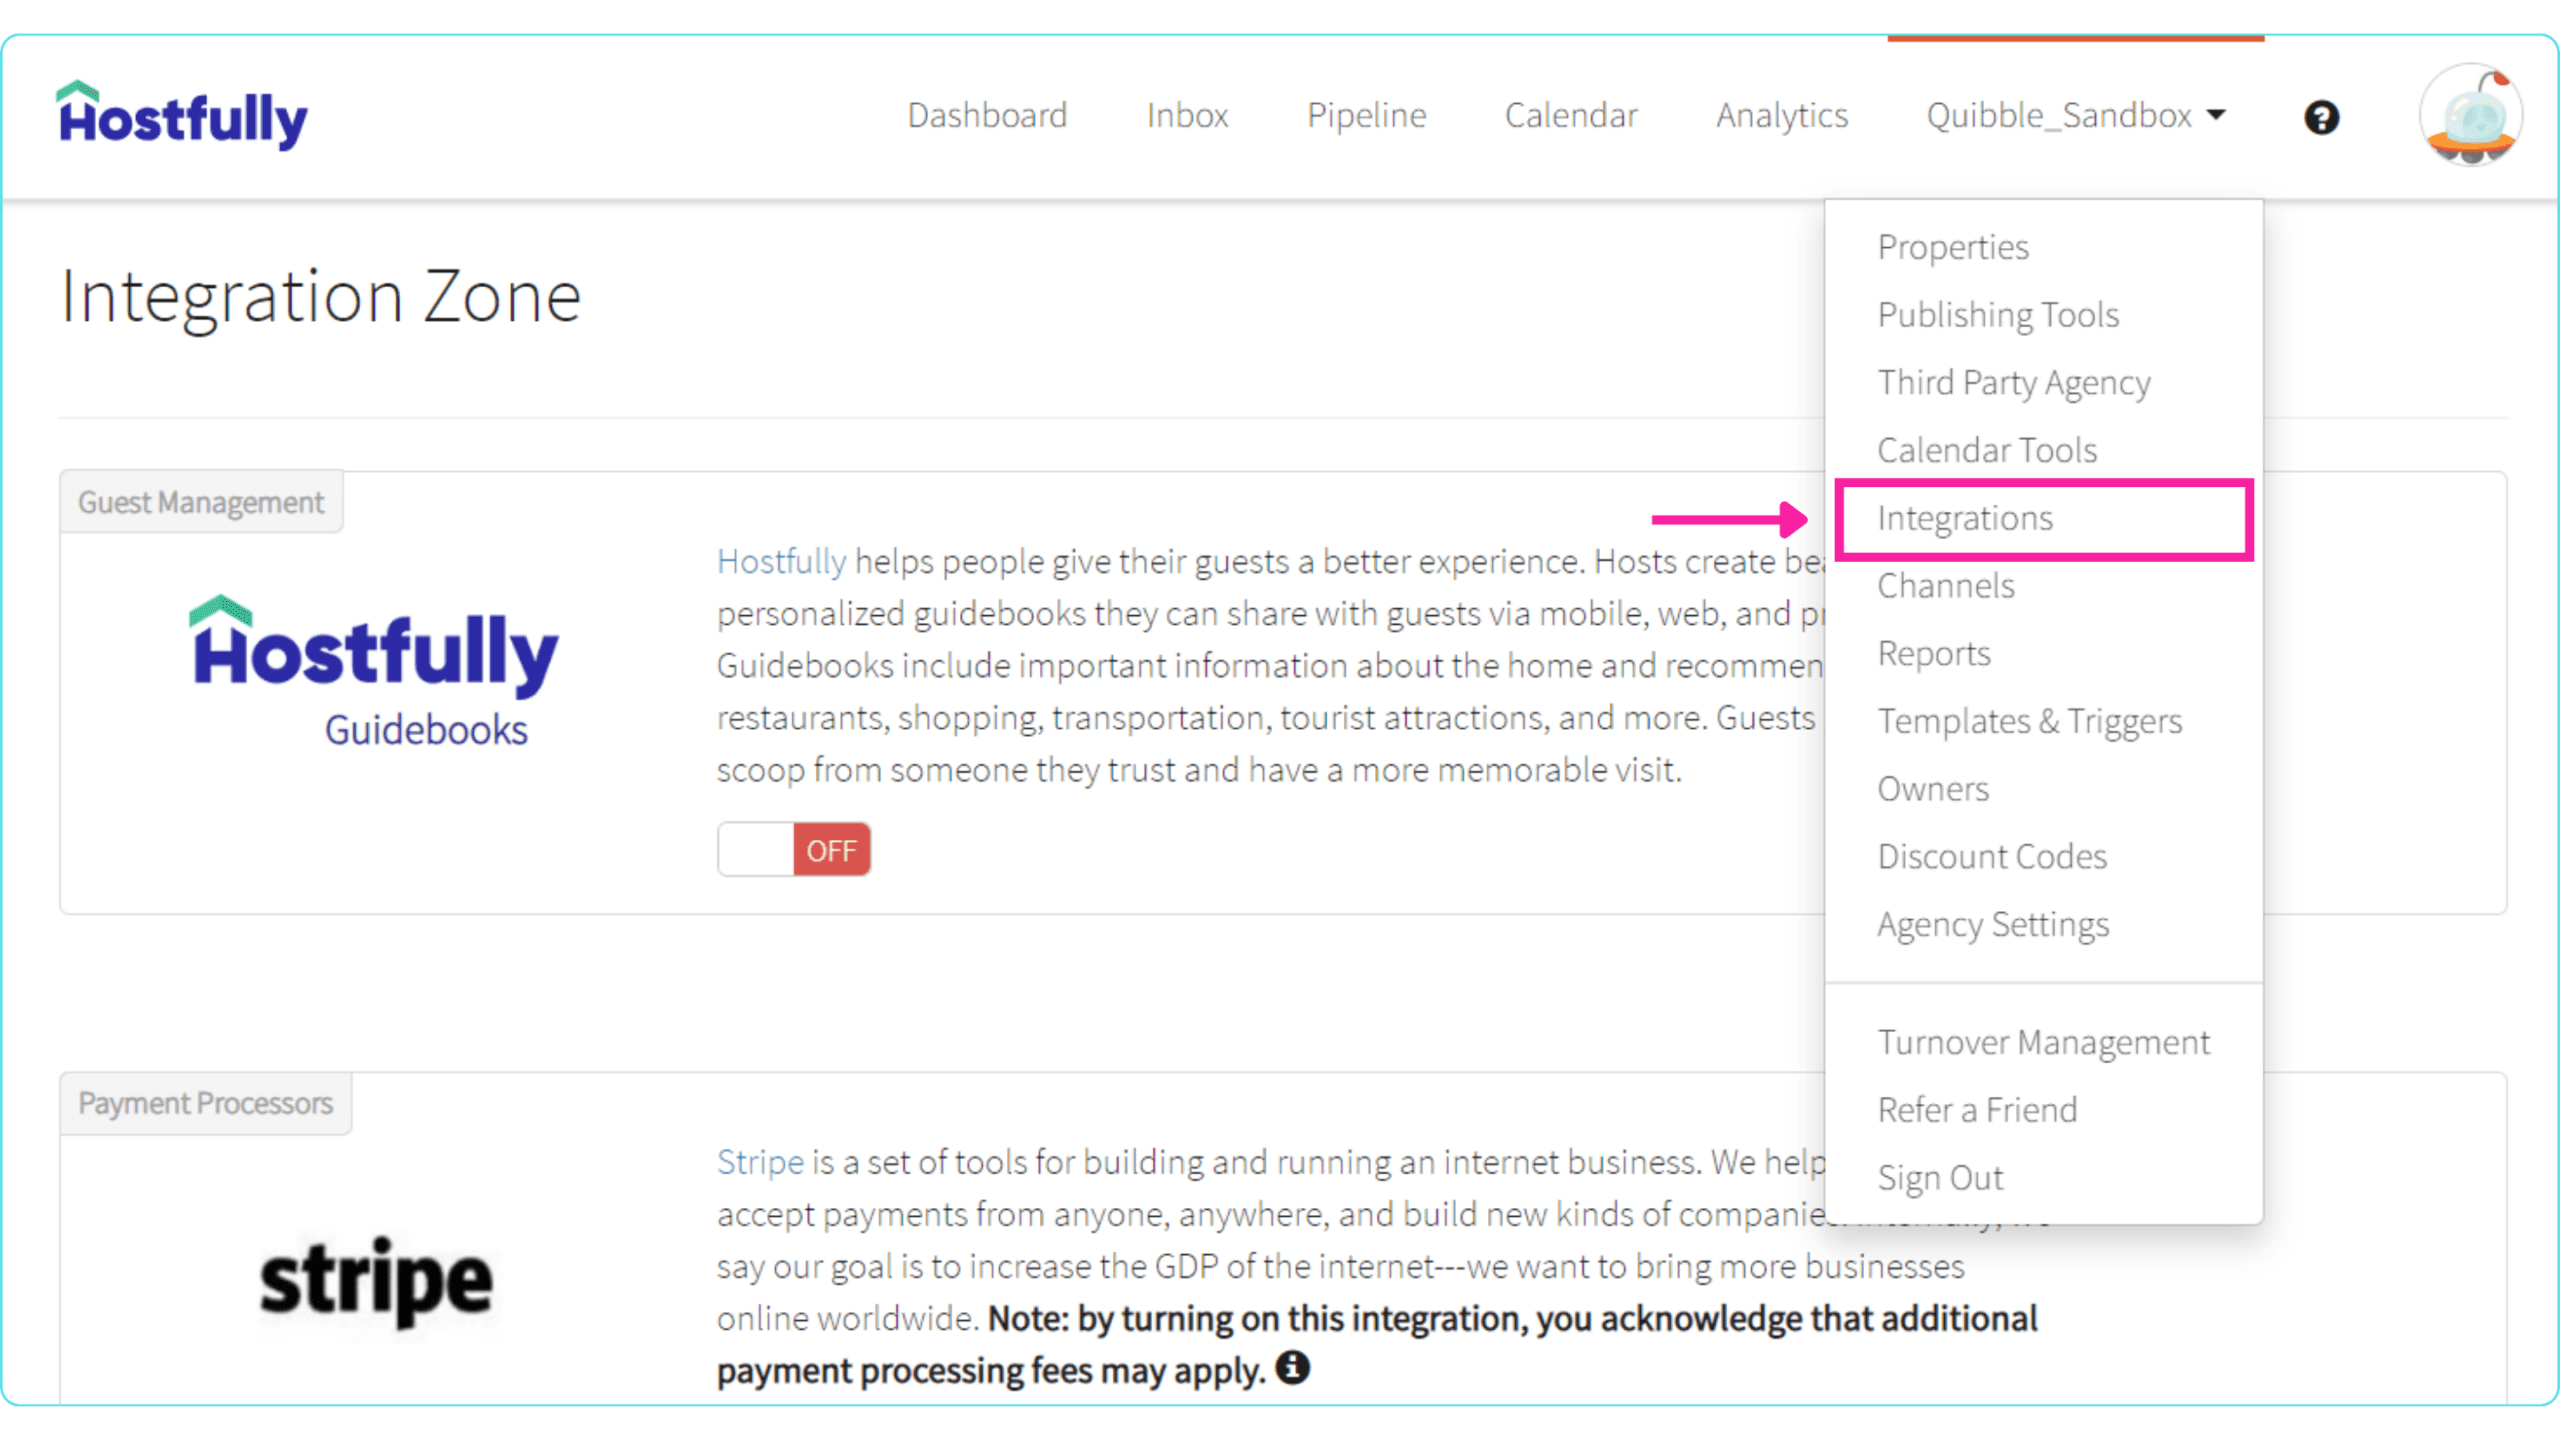
Task: Go to the Dashboard page
Action: [x=987, y=115]
